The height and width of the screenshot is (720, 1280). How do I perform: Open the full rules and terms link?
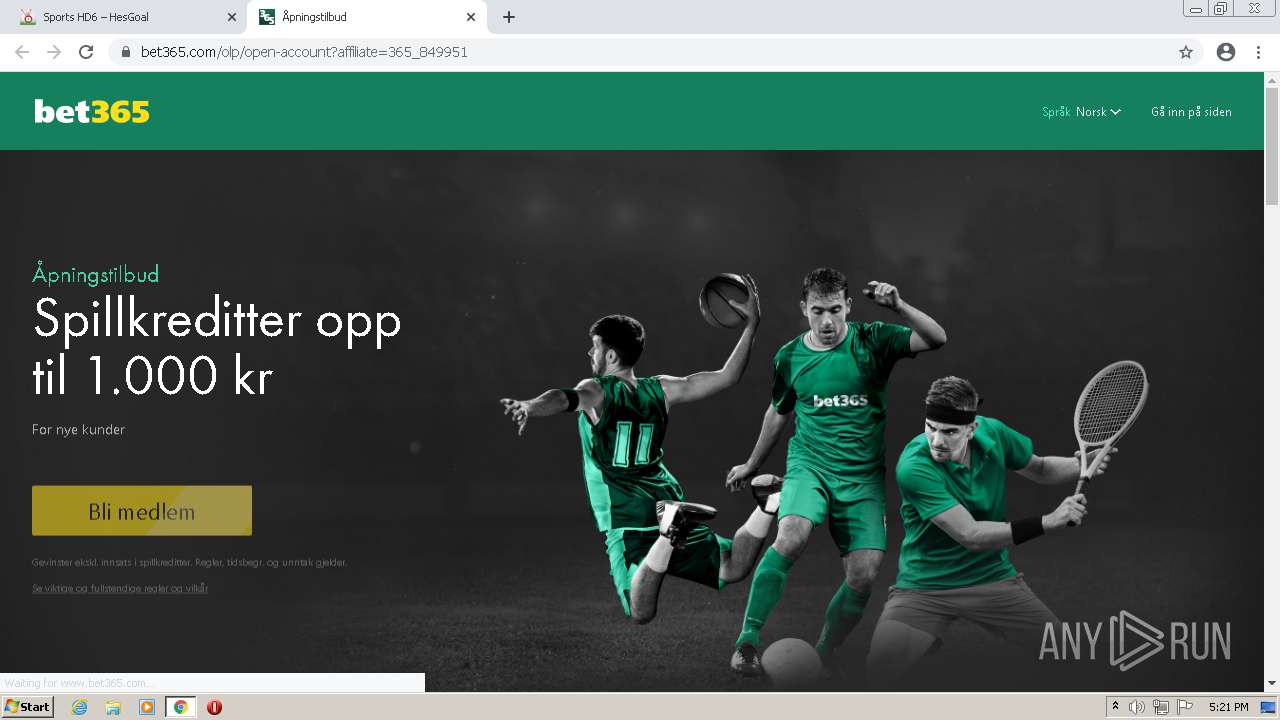120,588
